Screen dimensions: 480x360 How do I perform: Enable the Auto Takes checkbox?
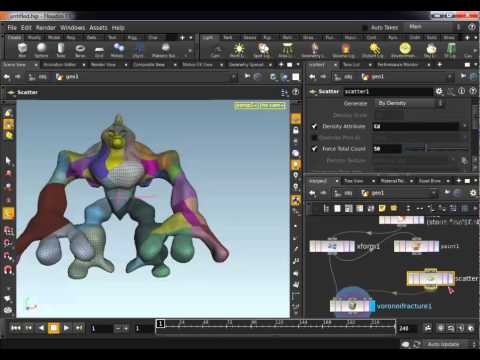365,28
